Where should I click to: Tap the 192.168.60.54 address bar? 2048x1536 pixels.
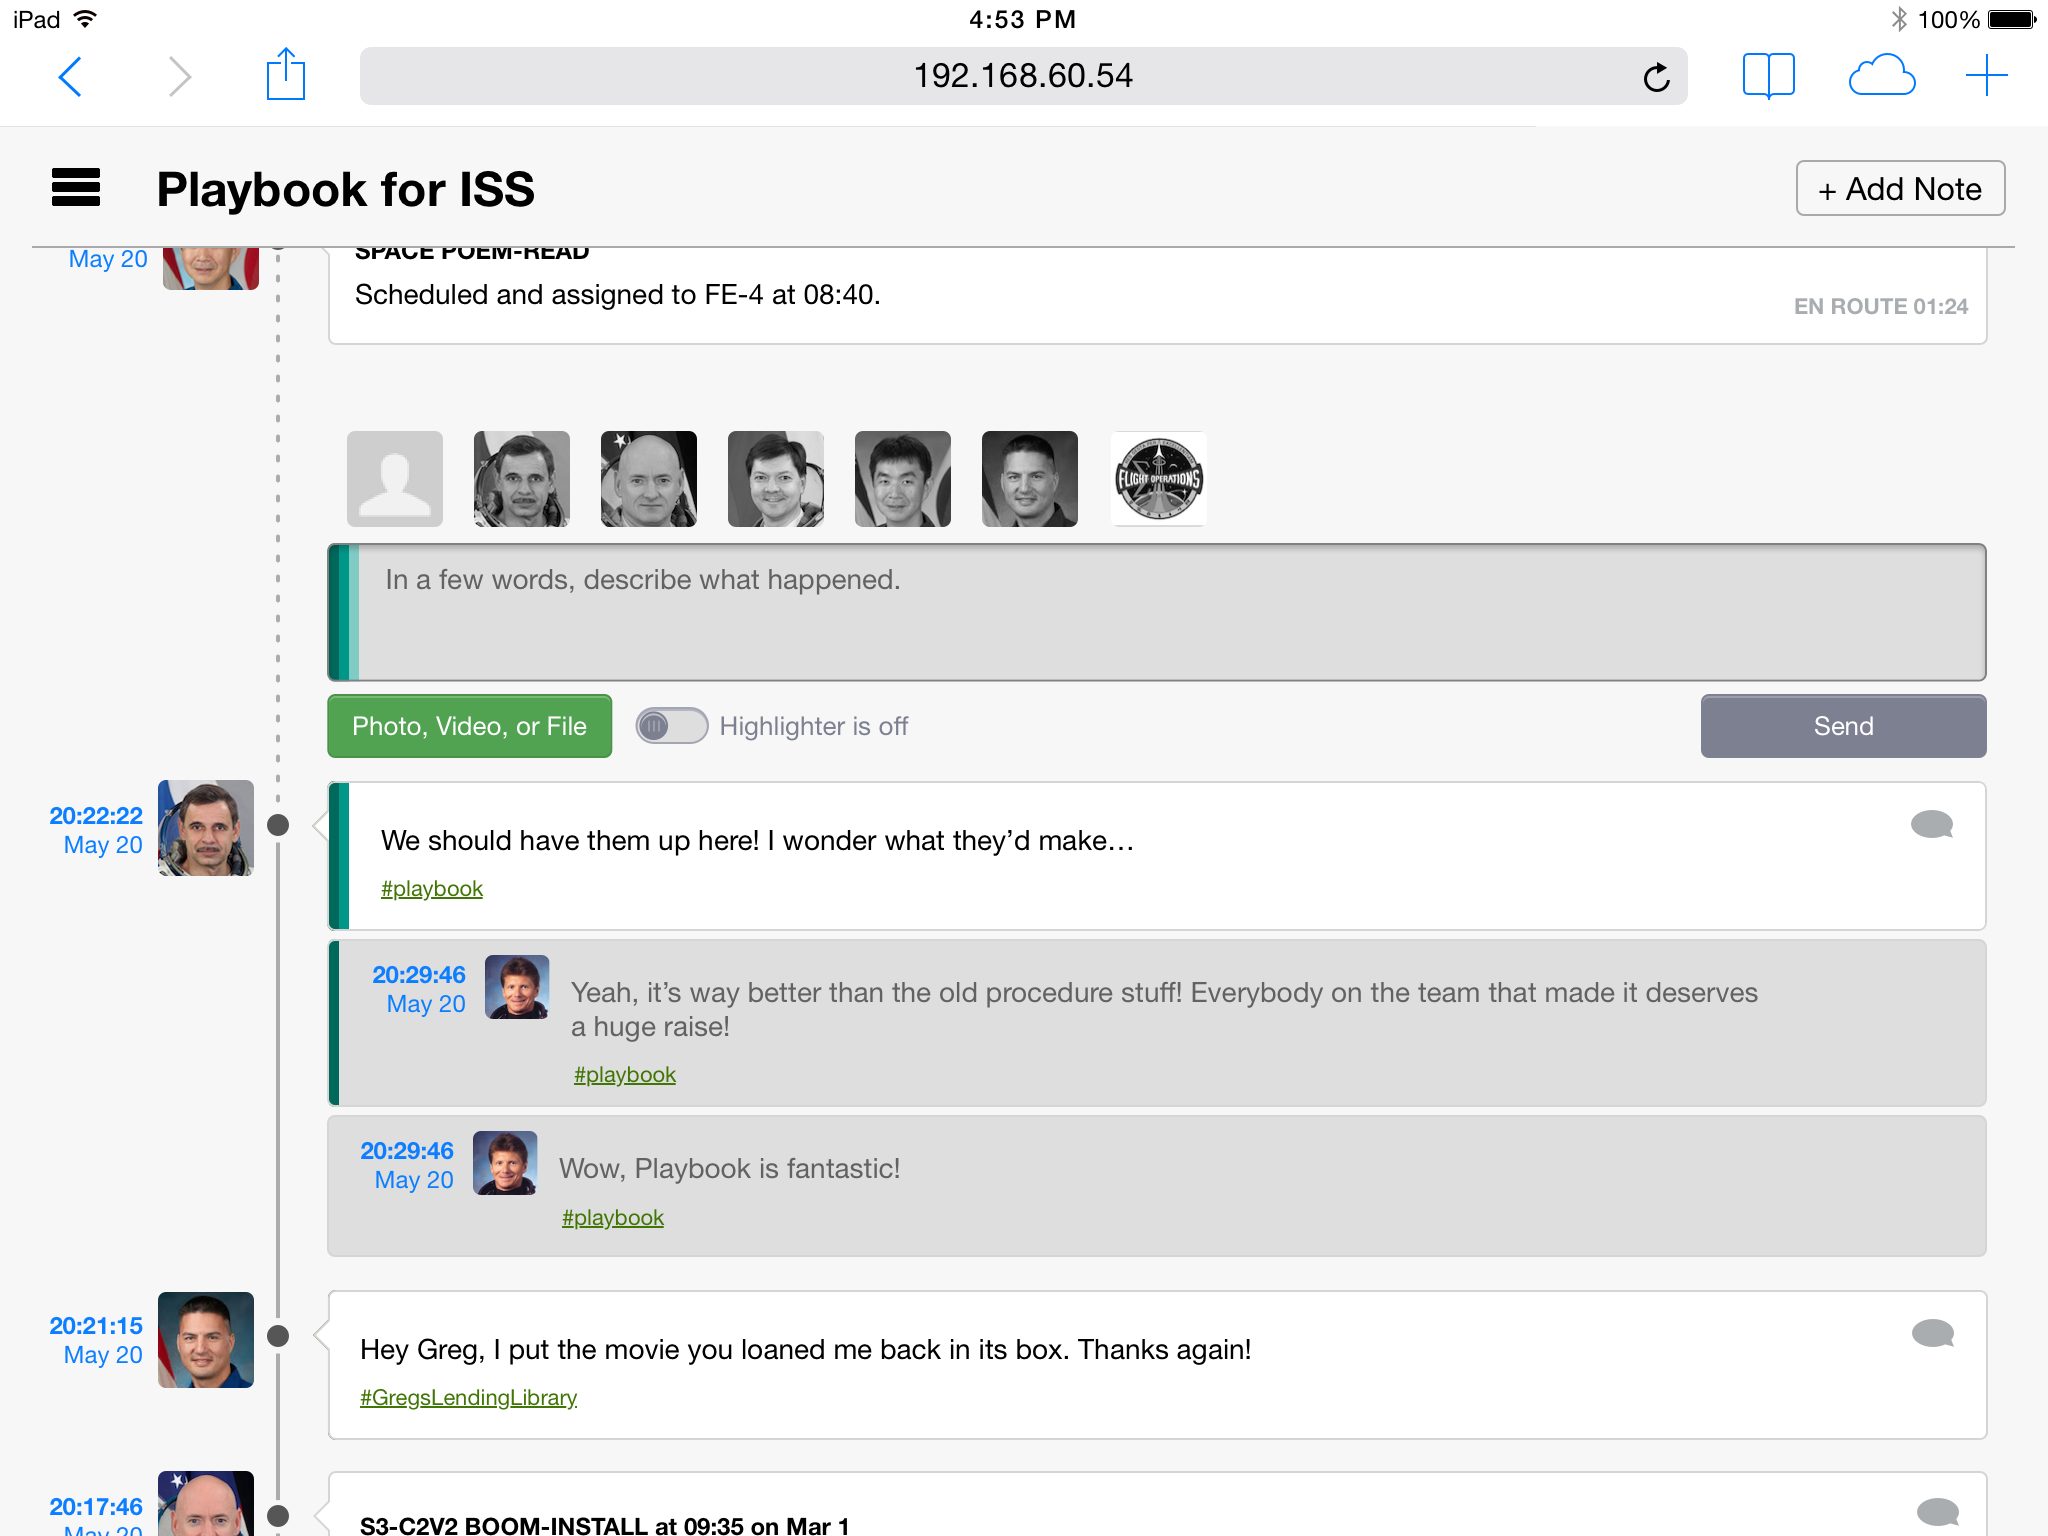click(1023, 76)
